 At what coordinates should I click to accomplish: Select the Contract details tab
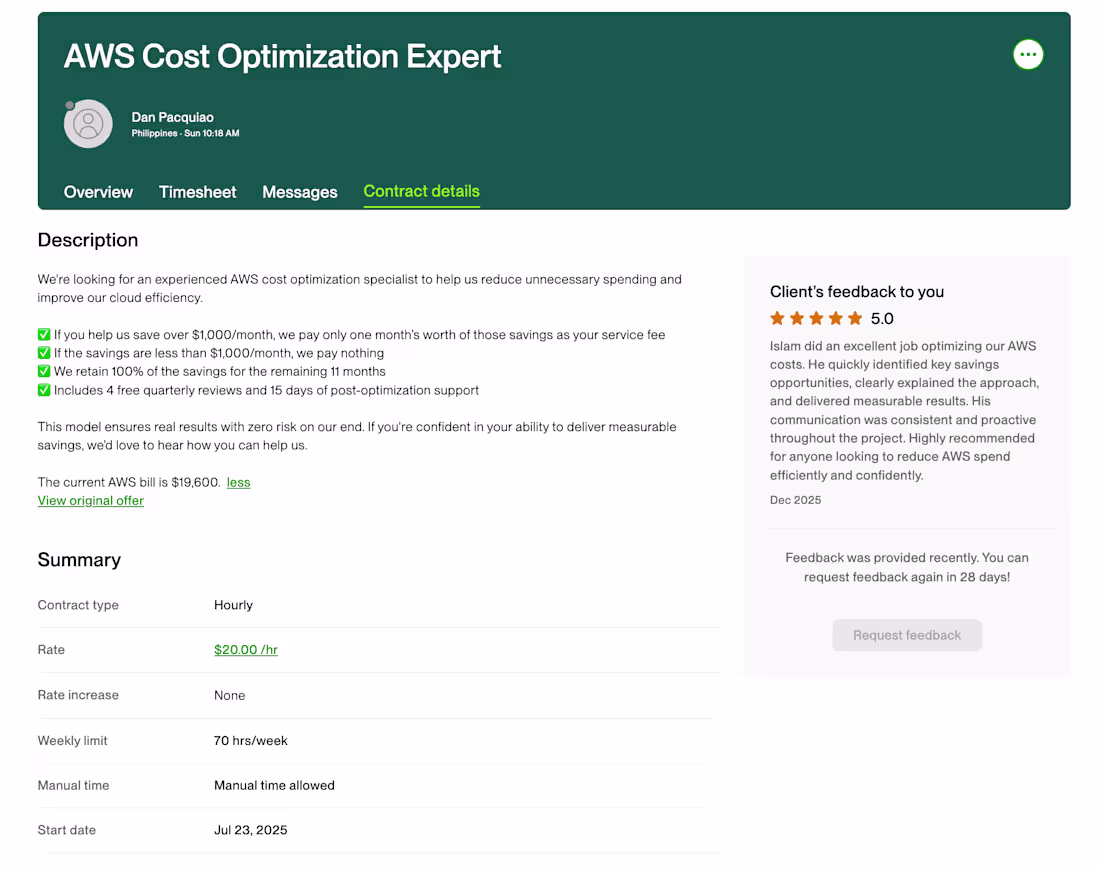pyautogui.click(x=421, y=192)
